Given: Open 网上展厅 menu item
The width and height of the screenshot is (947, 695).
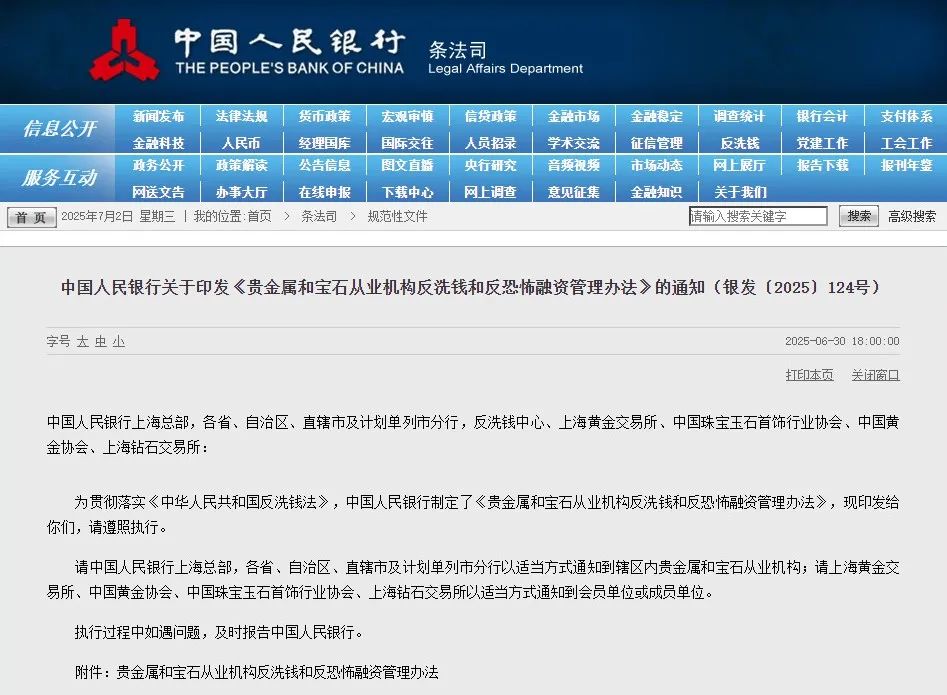Looking at the screenshot, I should pyautogui.click(x=739, y=165).
